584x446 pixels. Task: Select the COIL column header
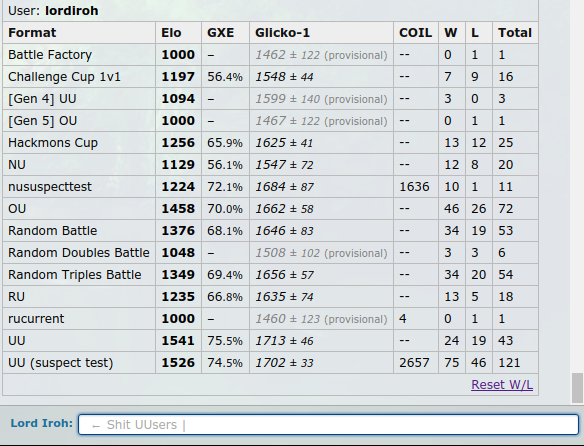[x=416, y=33]
